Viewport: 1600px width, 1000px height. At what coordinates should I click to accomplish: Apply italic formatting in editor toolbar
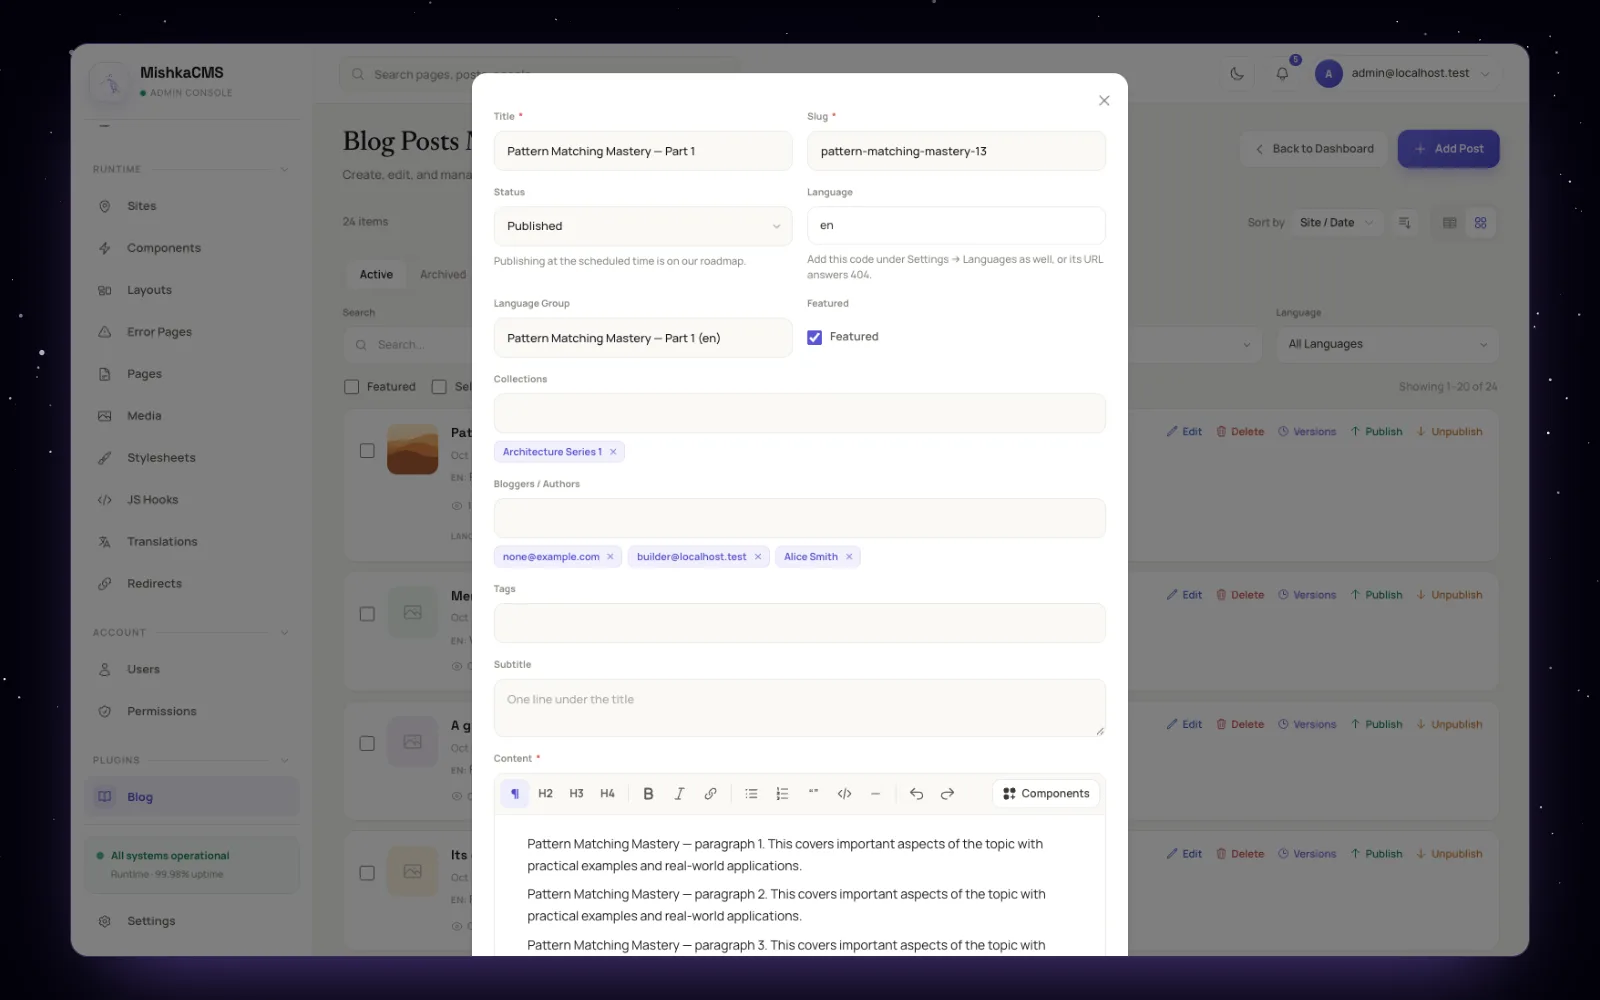(x=679, y=794)
